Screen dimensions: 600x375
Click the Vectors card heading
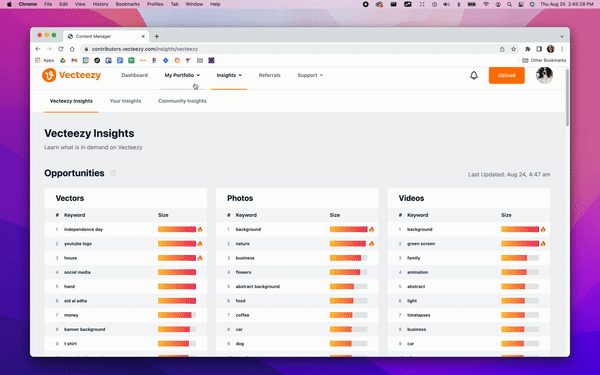[70, 198]
